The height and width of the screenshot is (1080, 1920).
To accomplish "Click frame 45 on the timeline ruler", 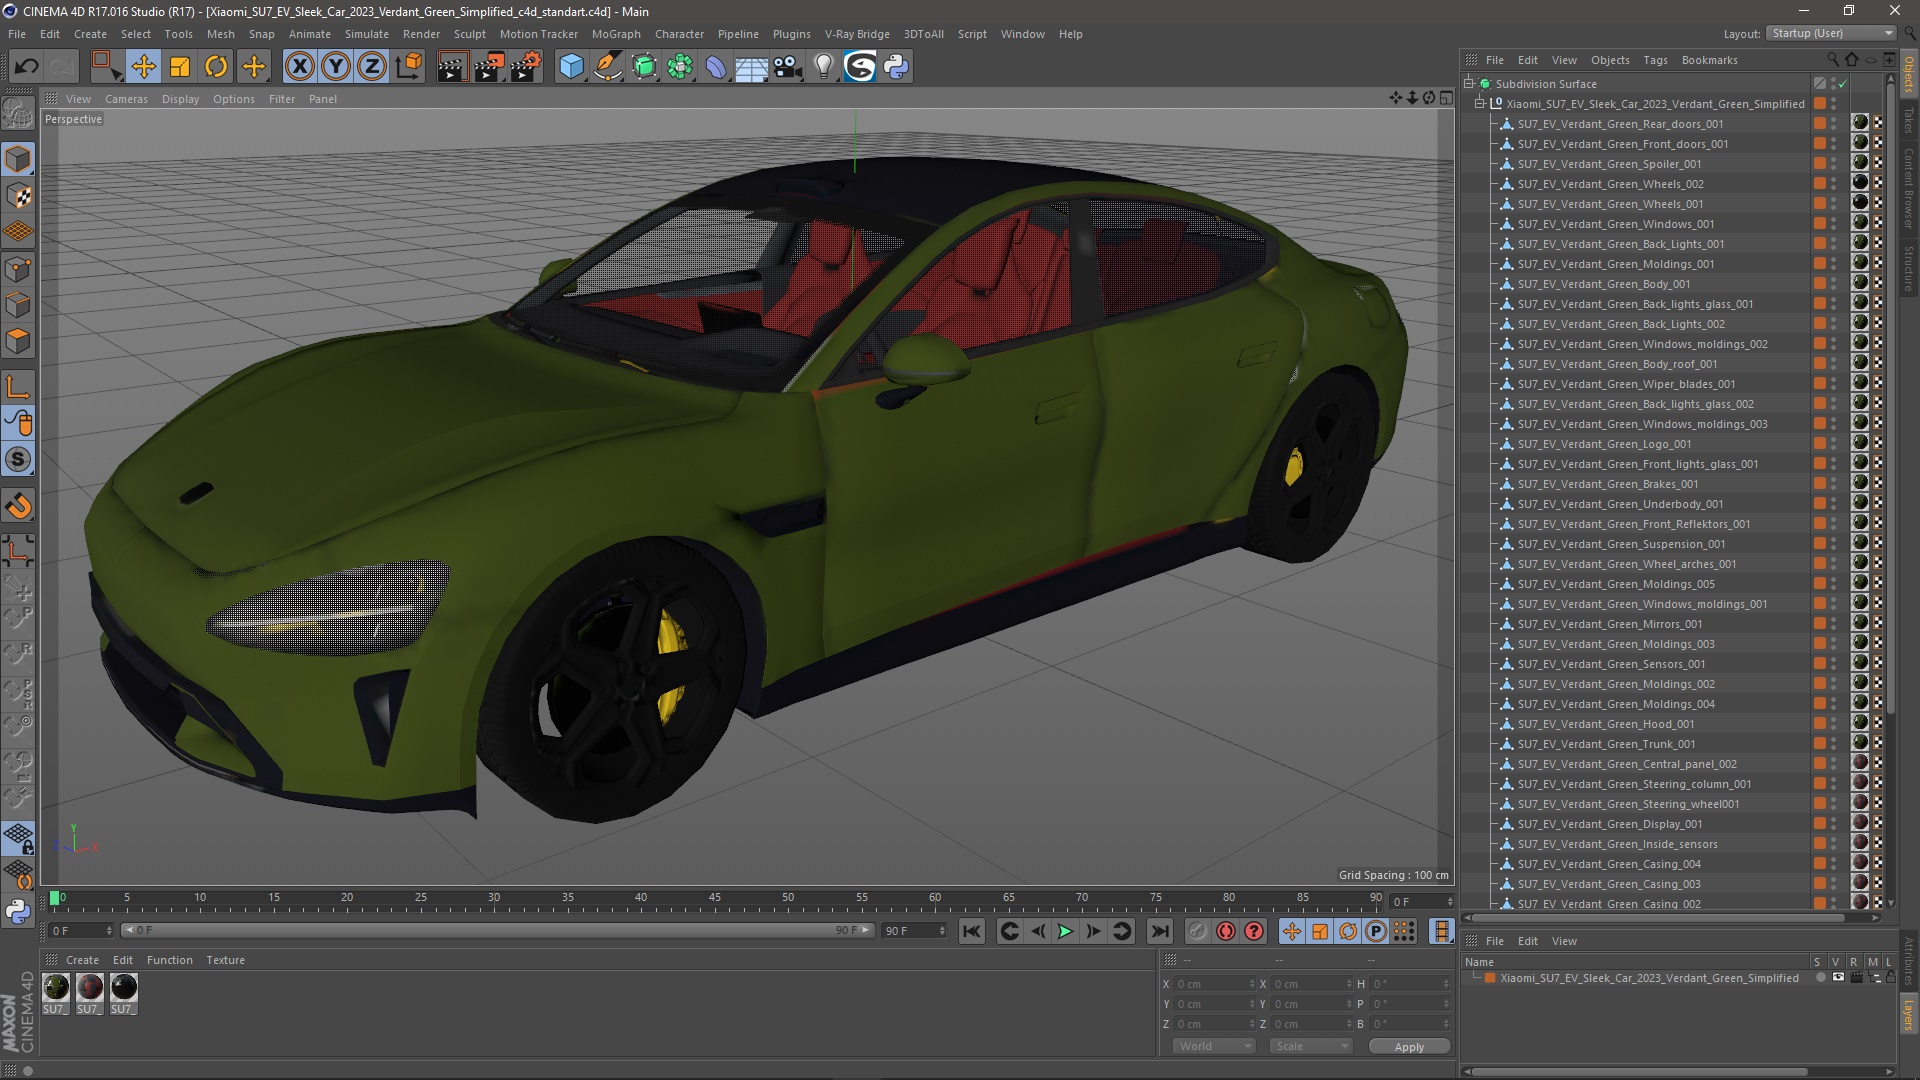I will click(714, 898).
